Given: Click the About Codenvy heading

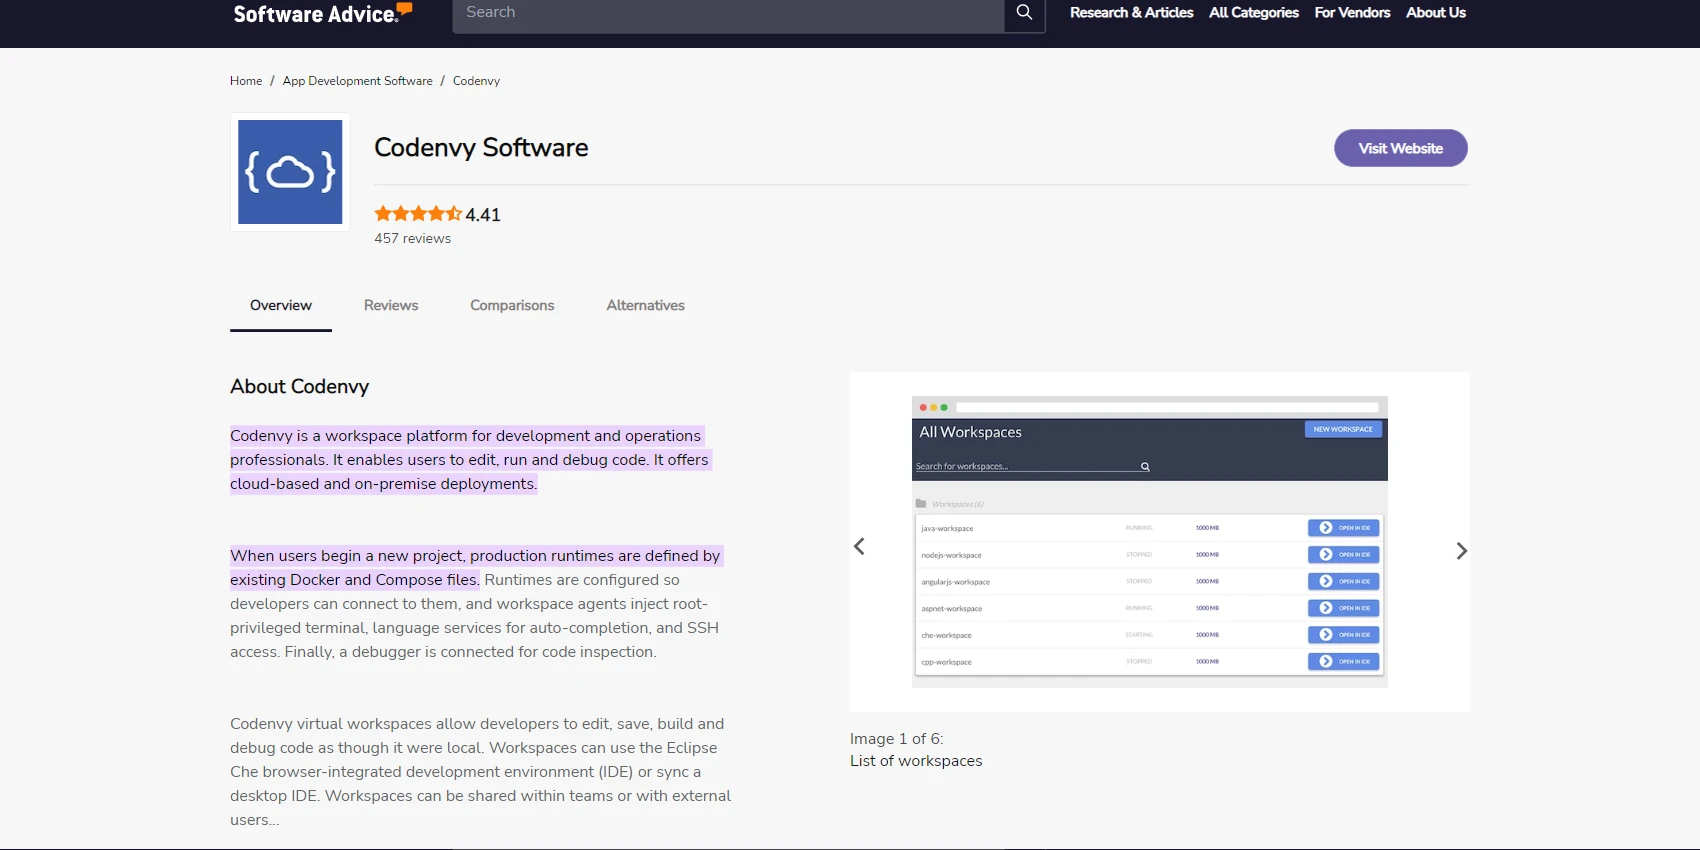Looking at the screenshot, I should [x=299, y=387].
